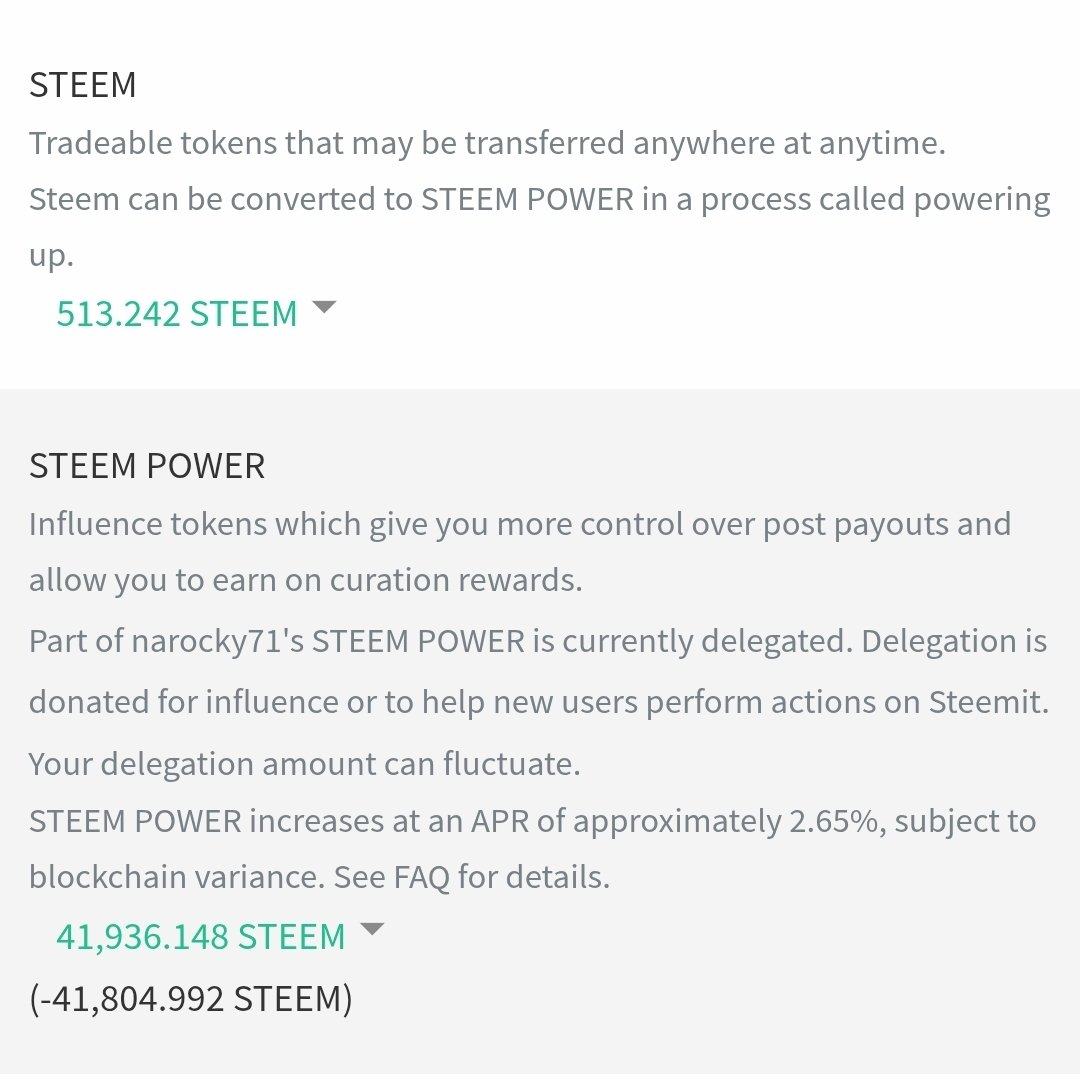Open the 41,936.148 STEEM balance dropdown
This screenshot has width=1080, height=1079.
point(200,937)
